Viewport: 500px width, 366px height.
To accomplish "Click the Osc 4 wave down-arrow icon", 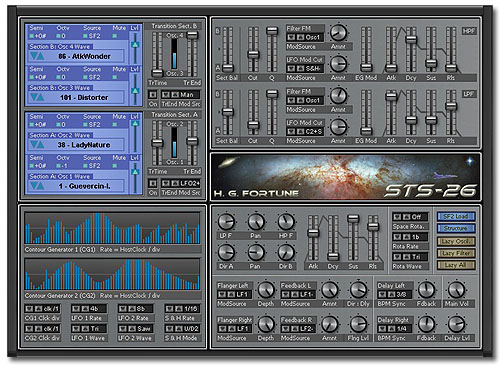I will pos(33,56).
